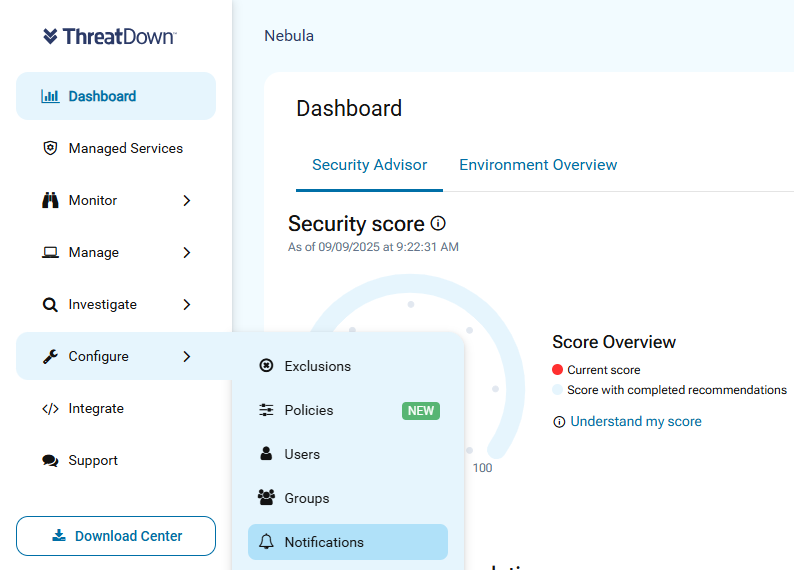Click the Monitor binoculars icon
794x570 pixels.
(x=50, y=200)
